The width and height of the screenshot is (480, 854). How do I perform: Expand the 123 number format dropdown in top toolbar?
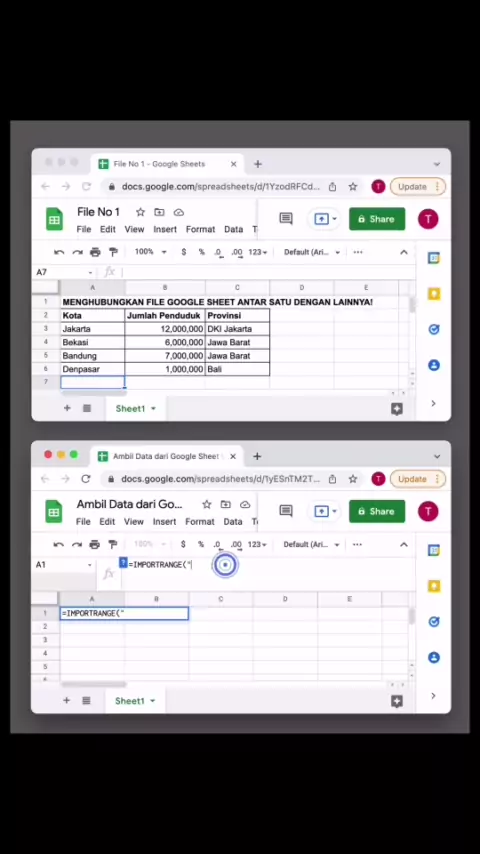(258, 252)
